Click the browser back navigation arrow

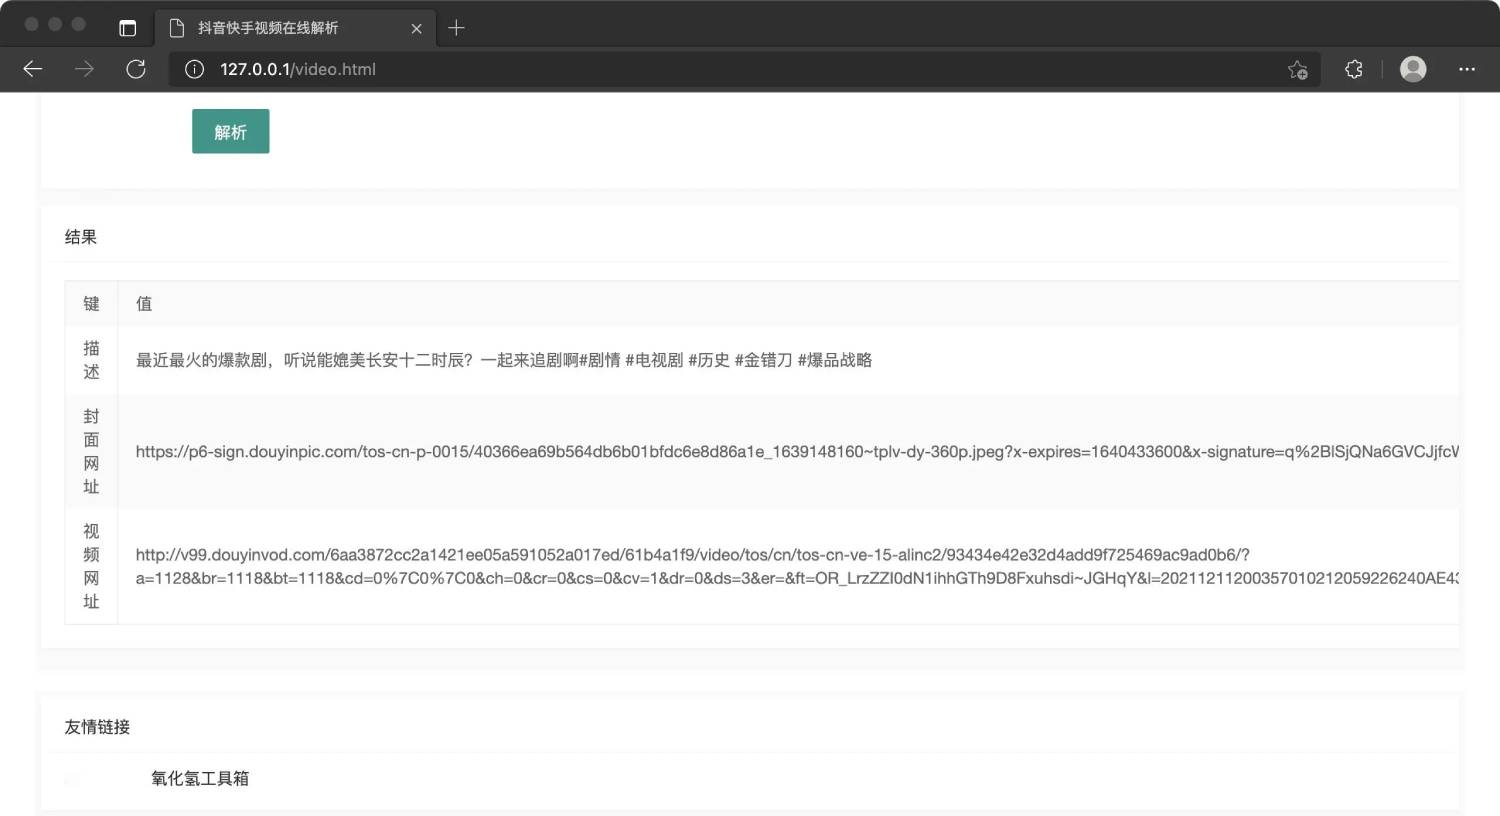point(33,69)
